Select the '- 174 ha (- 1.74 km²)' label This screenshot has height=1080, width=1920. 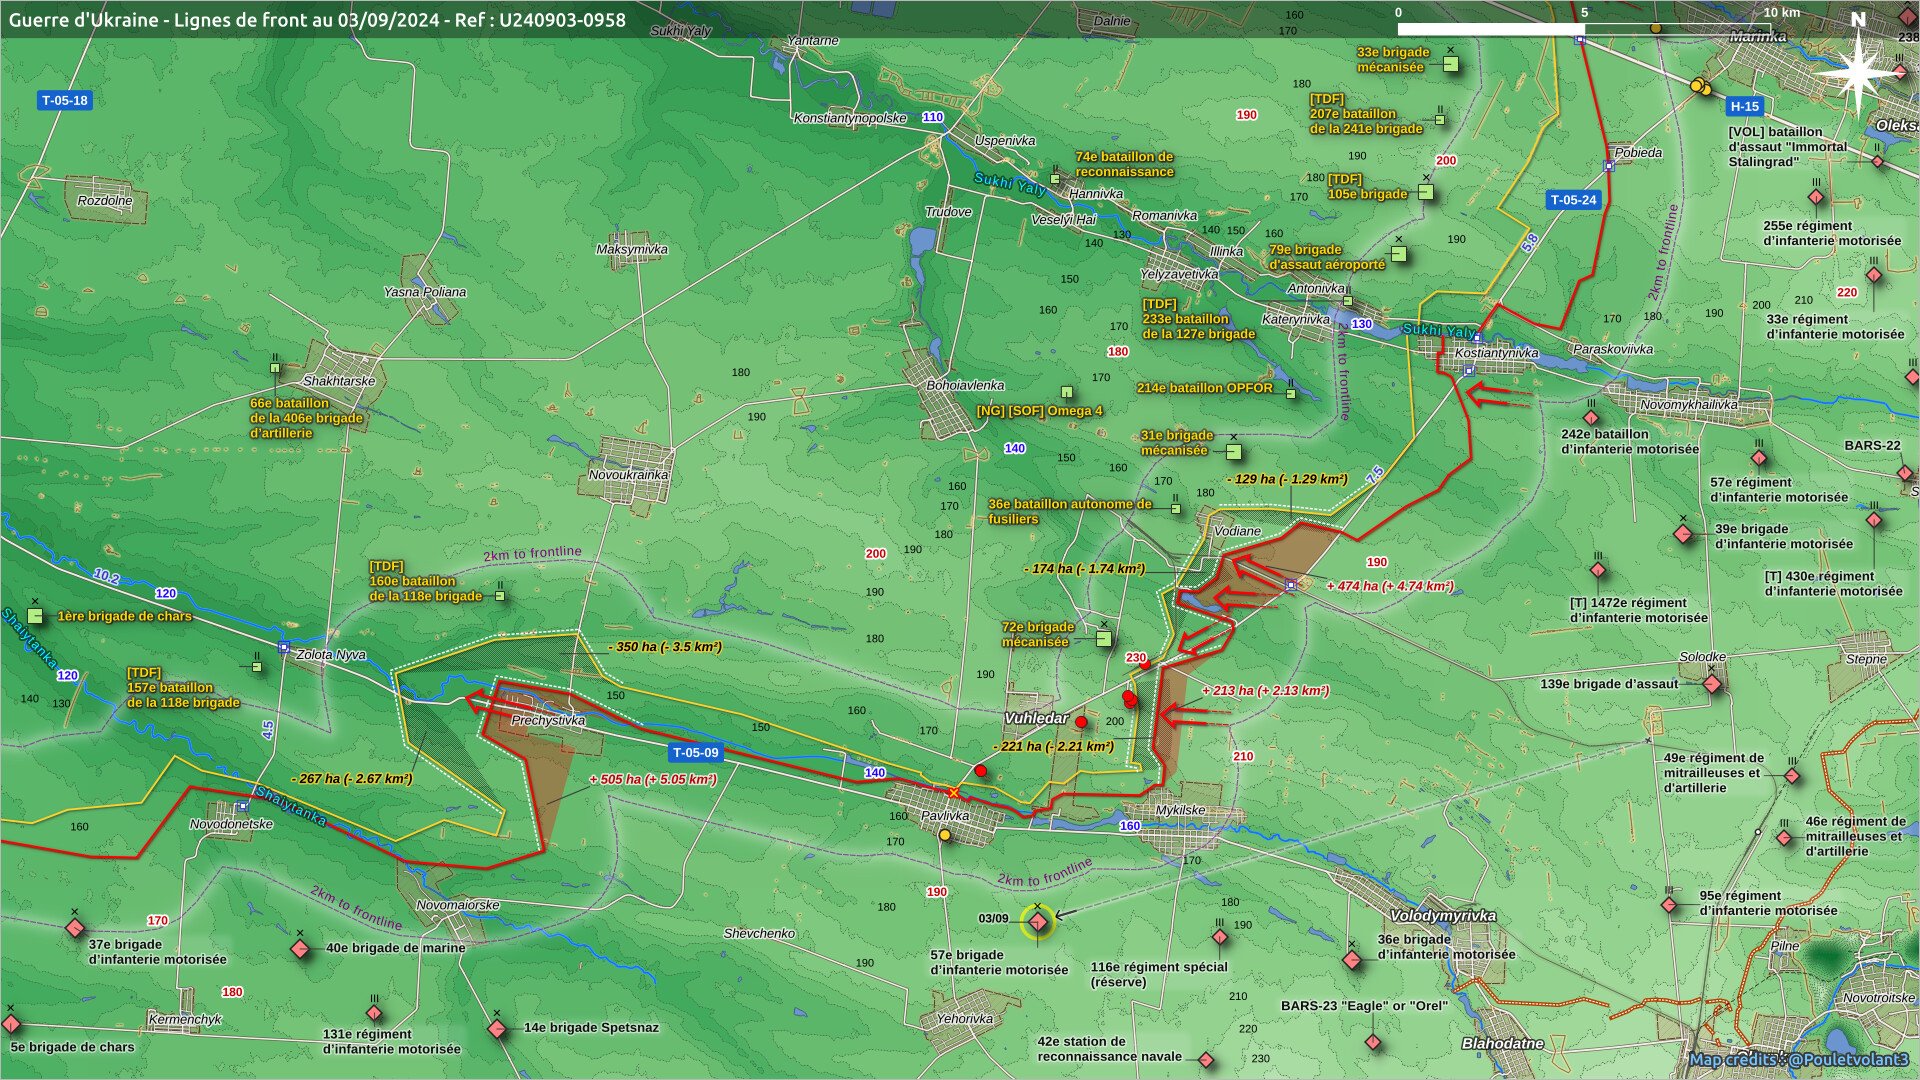coord(1084,569)
